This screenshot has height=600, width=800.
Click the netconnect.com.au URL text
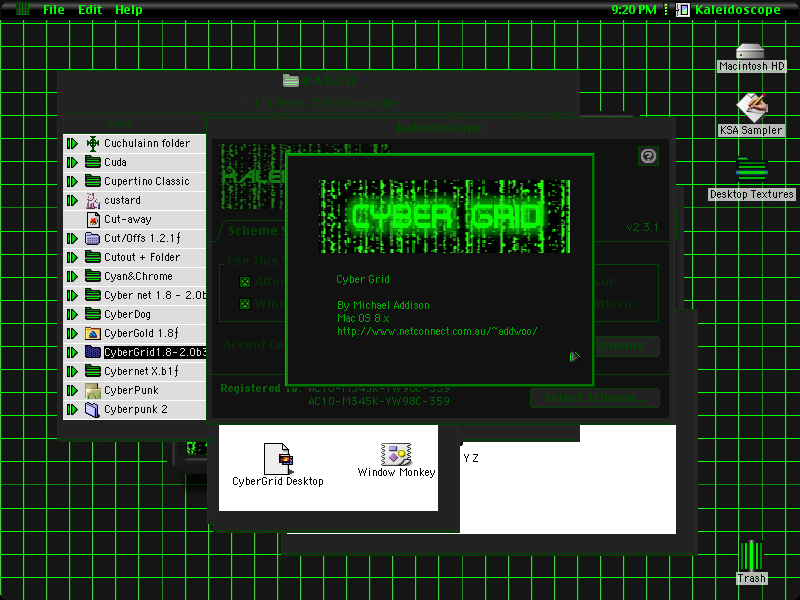click(437, 331)
